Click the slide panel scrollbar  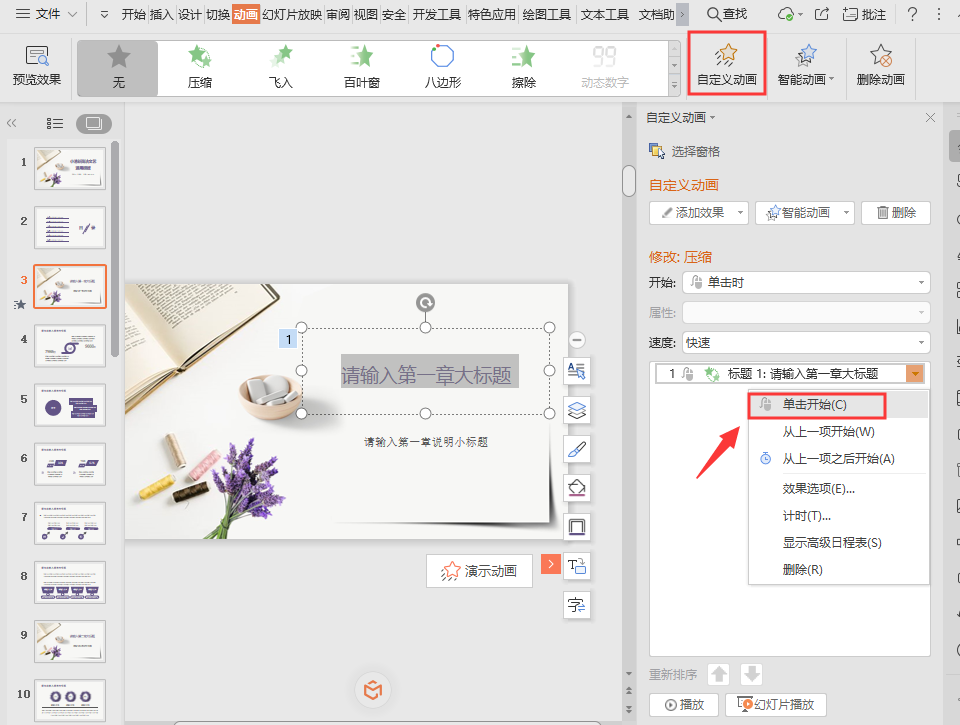click(x=114, y=248)
